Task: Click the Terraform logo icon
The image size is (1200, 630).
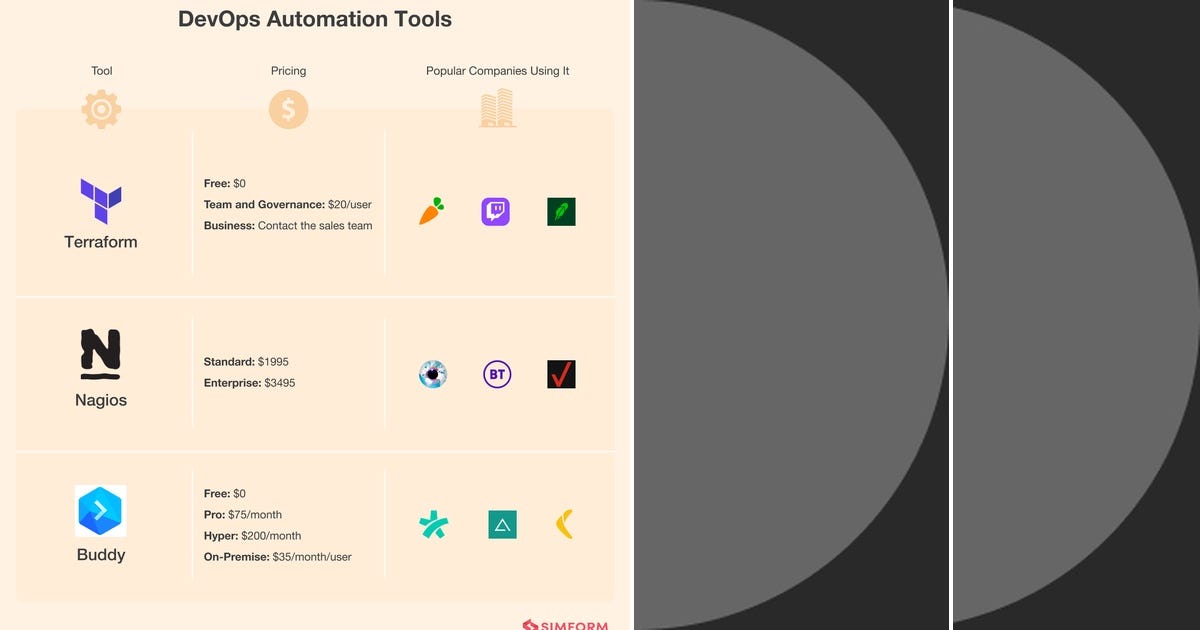Action: [100, 200]
